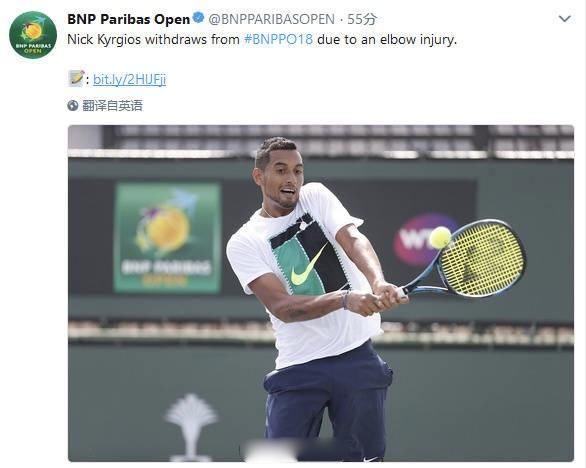Open the bit.ly/2HIJFji link
Image resolution: width=586 pixels, height=468 pixels.
[x=129, y=79]
